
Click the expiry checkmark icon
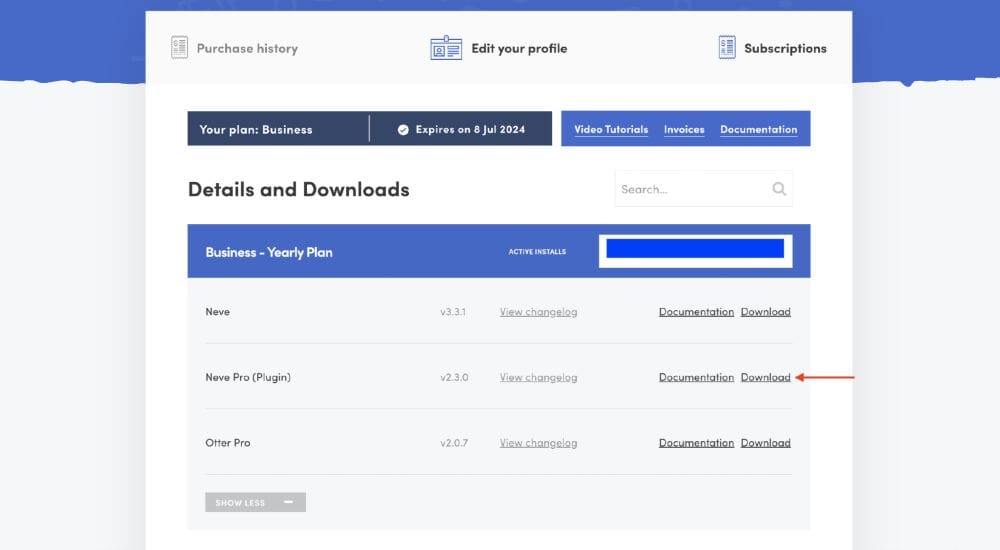403,130
